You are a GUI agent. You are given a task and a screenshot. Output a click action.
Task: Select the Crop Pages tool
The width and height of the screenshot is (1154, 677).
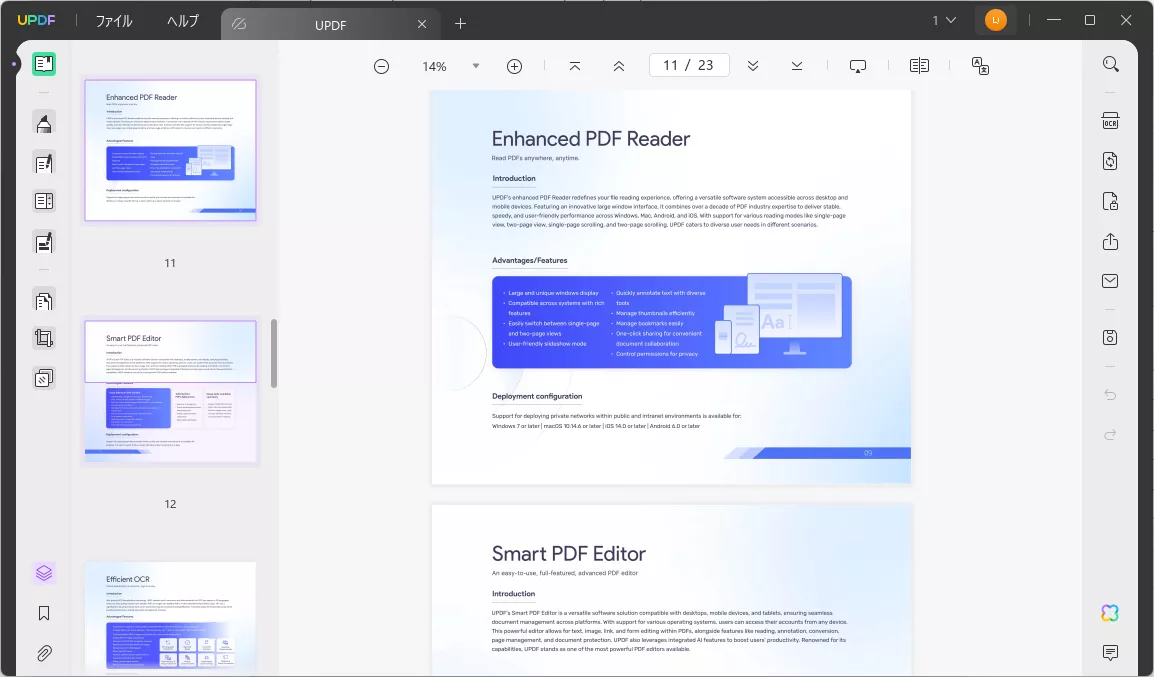click(x=44, y=338)
